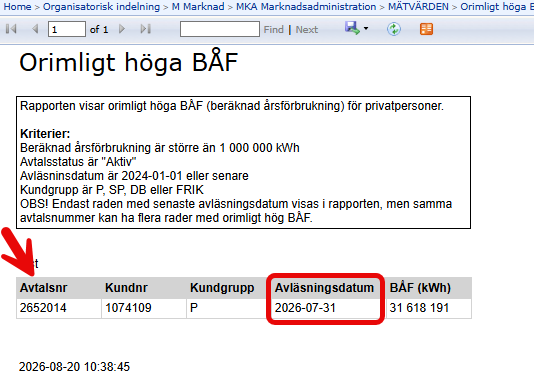Click the orange data feed icon
The image size is (534, 392).
click(x=426, y=29)
